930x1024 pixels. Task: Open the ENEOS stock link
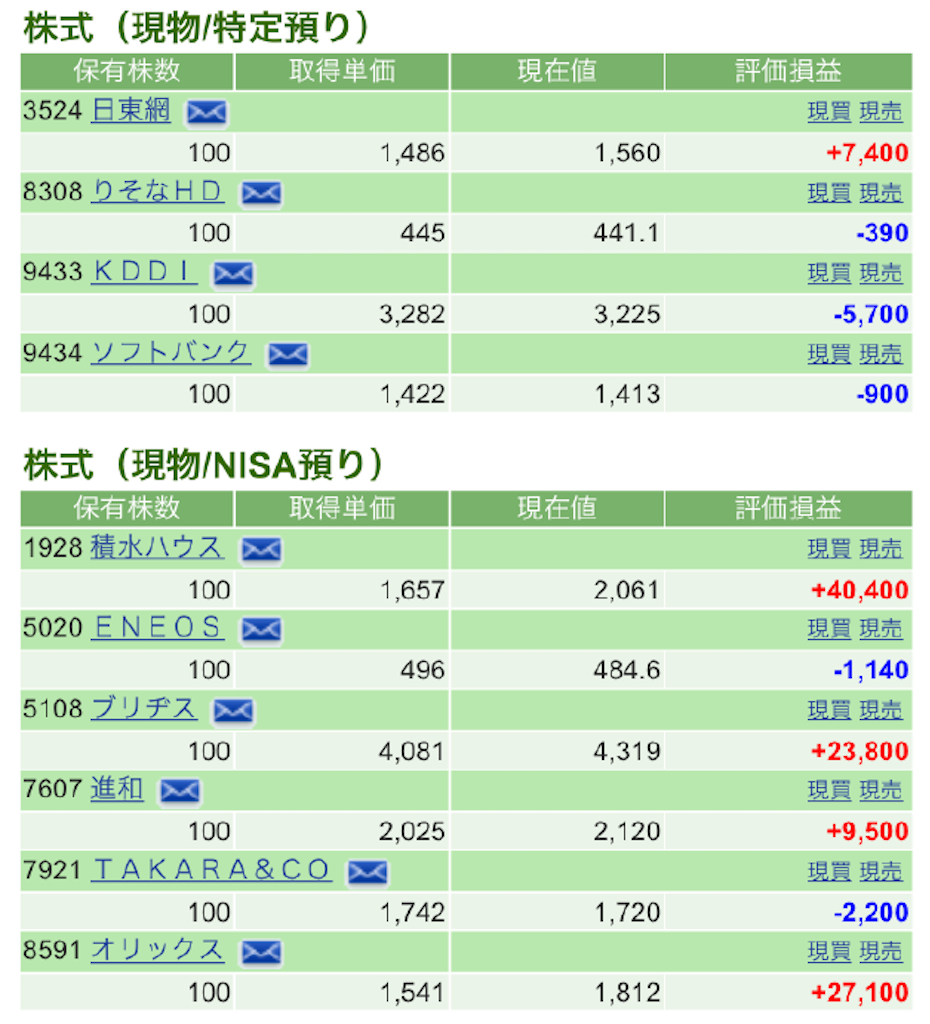(157, 628)
